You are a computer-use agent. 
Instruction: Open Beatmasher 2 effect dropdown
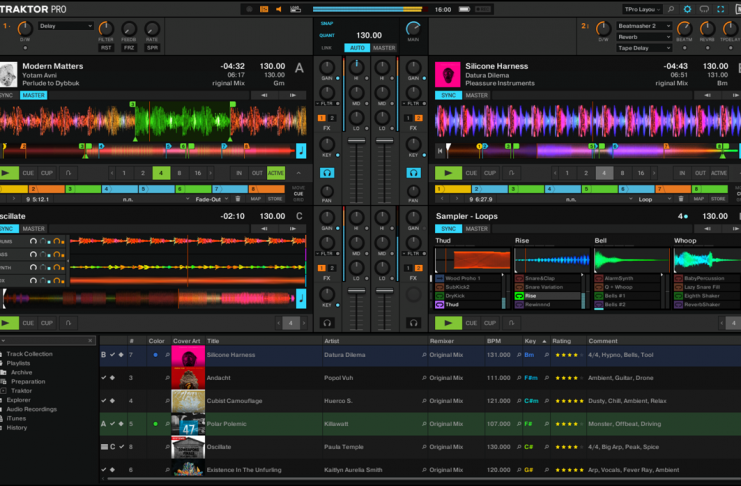point(644,26)
